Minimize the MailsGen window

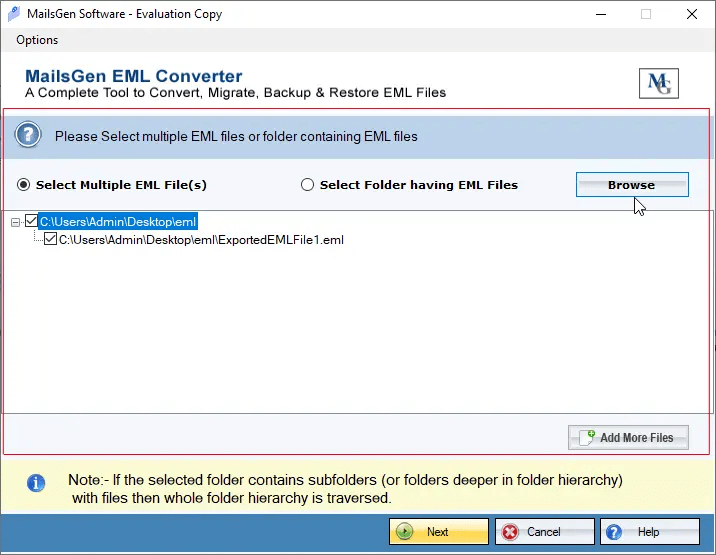600,14
